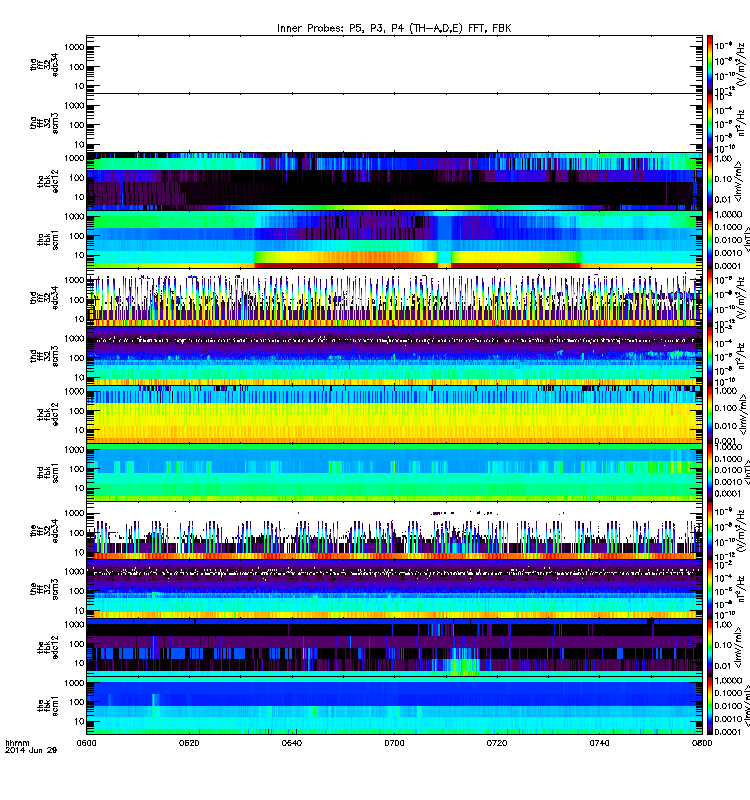Click the "the fbk scm1" y-axis title
750x800 pixels.
coord(48,706)
